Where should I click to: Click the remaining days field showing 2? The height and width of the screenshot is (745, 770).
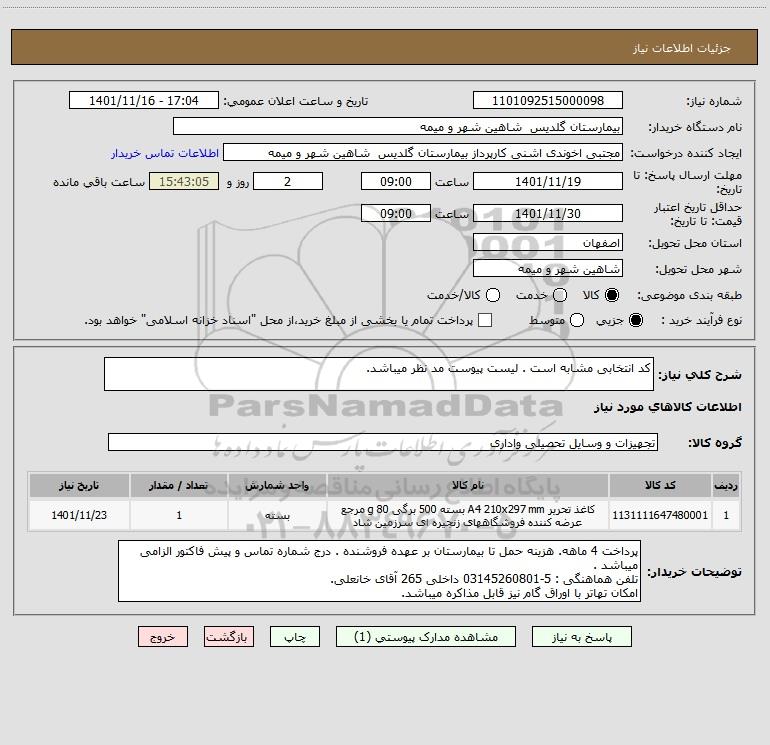(x=288, y=181)
